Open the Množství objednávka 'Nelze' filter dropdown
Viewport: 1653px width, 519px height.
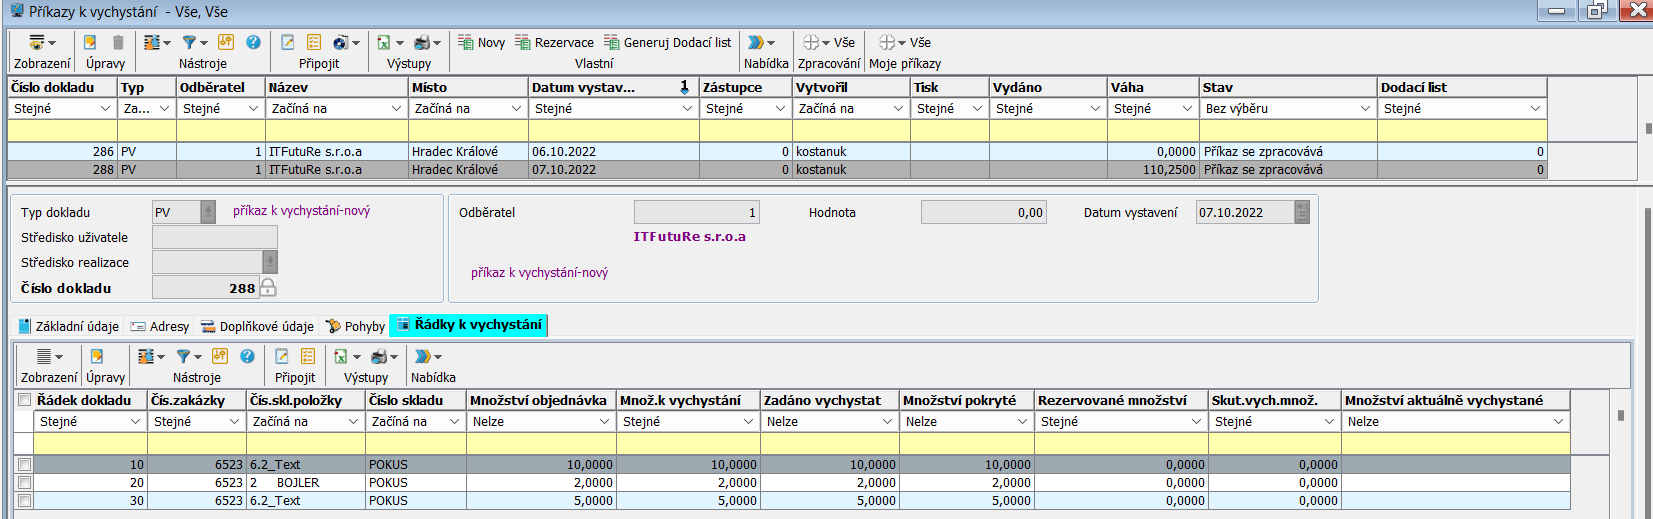[604, 422]
